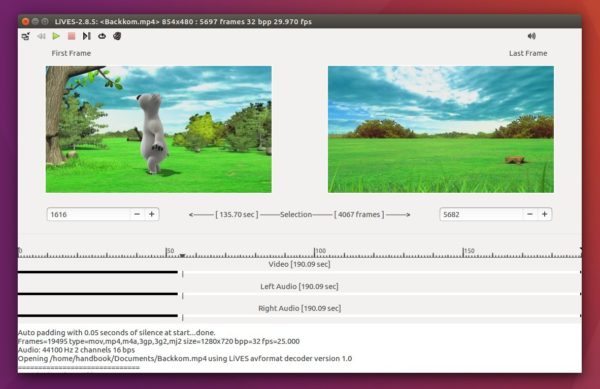Click the First Frame bear preview image
This screenshot has width=600, height=389.
(x=159, y=129)
